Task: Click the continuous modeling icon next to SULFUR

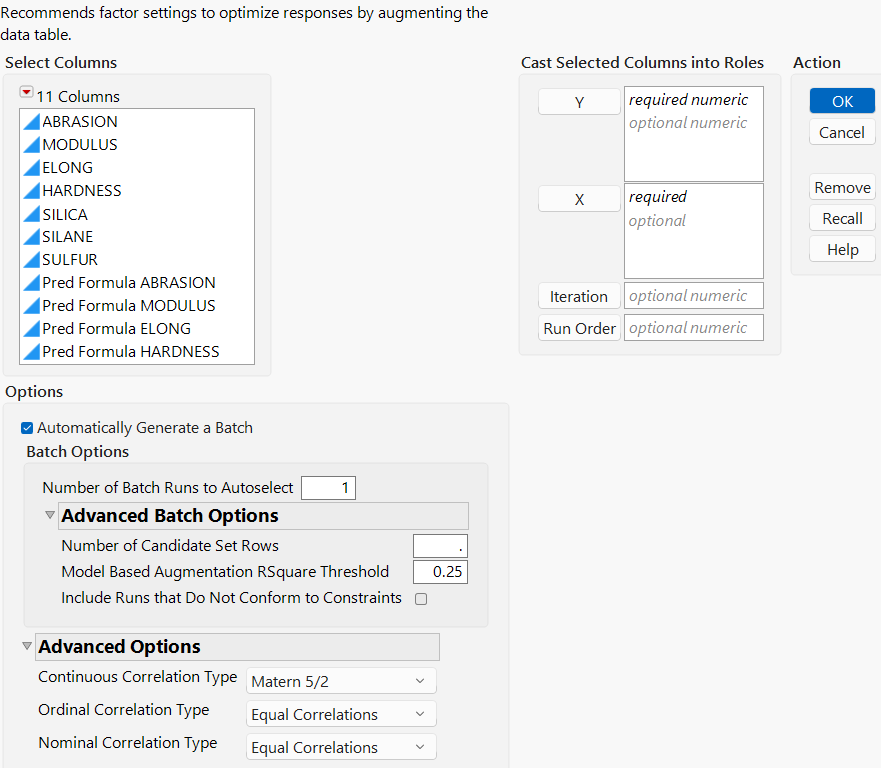Action: [34, 259]
